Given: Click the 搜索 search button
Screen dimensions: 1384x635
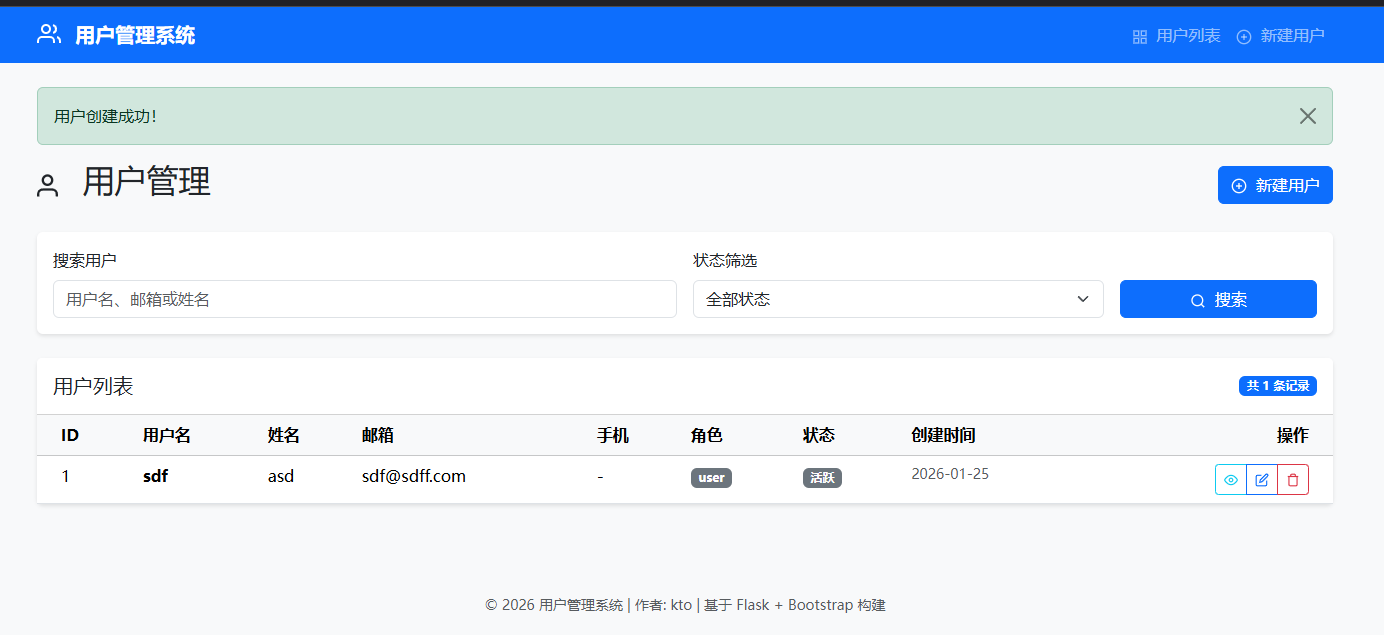Looking at the screenshot, I should 1218,299.
